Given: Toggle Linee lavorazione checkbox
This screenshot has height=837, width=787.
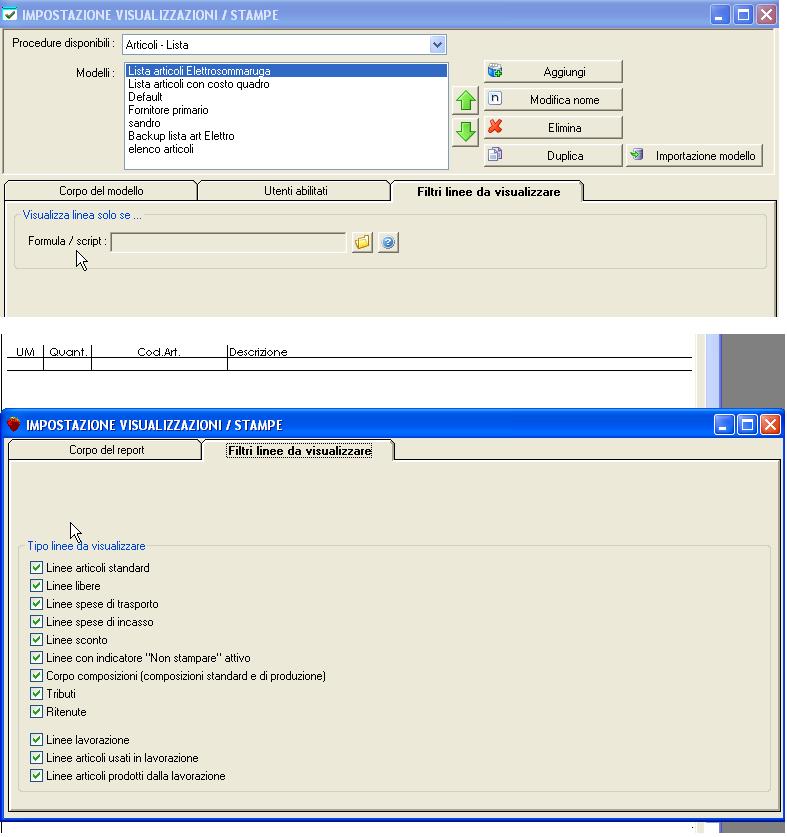Looking at the screenshot, I should click(36, 739).
